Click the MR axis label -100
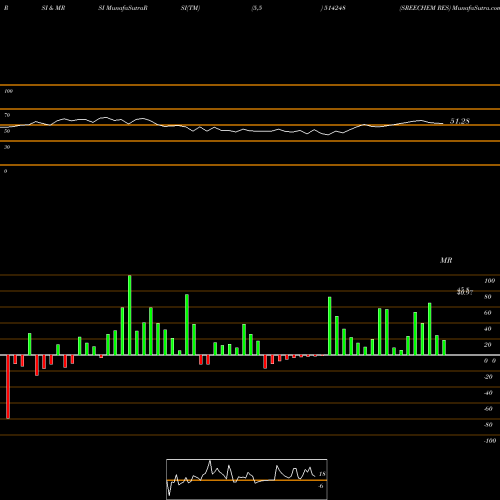 (489, 441)
